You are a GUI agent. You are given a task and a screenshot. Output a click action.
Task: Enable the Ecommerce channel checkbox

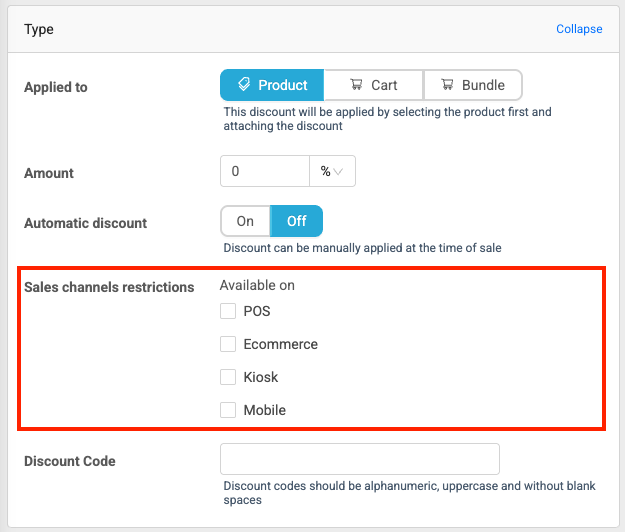228,344
